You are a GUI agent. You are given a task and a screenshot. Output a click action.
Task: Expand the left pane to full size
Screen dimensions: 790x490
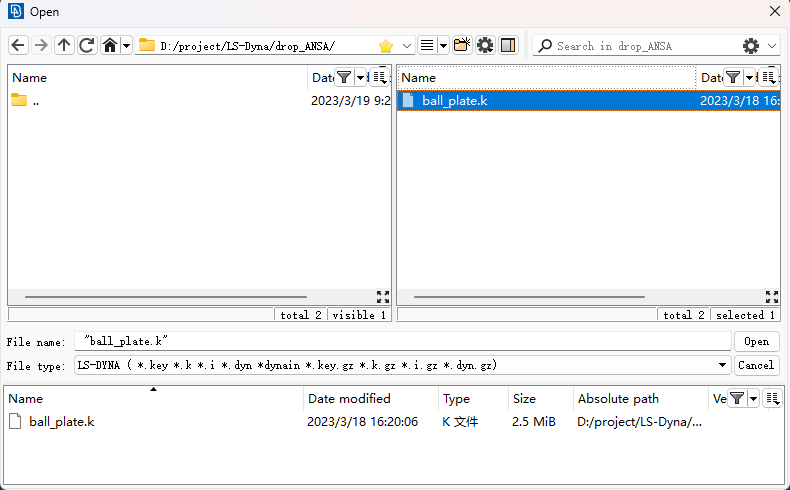pos(382,297)
